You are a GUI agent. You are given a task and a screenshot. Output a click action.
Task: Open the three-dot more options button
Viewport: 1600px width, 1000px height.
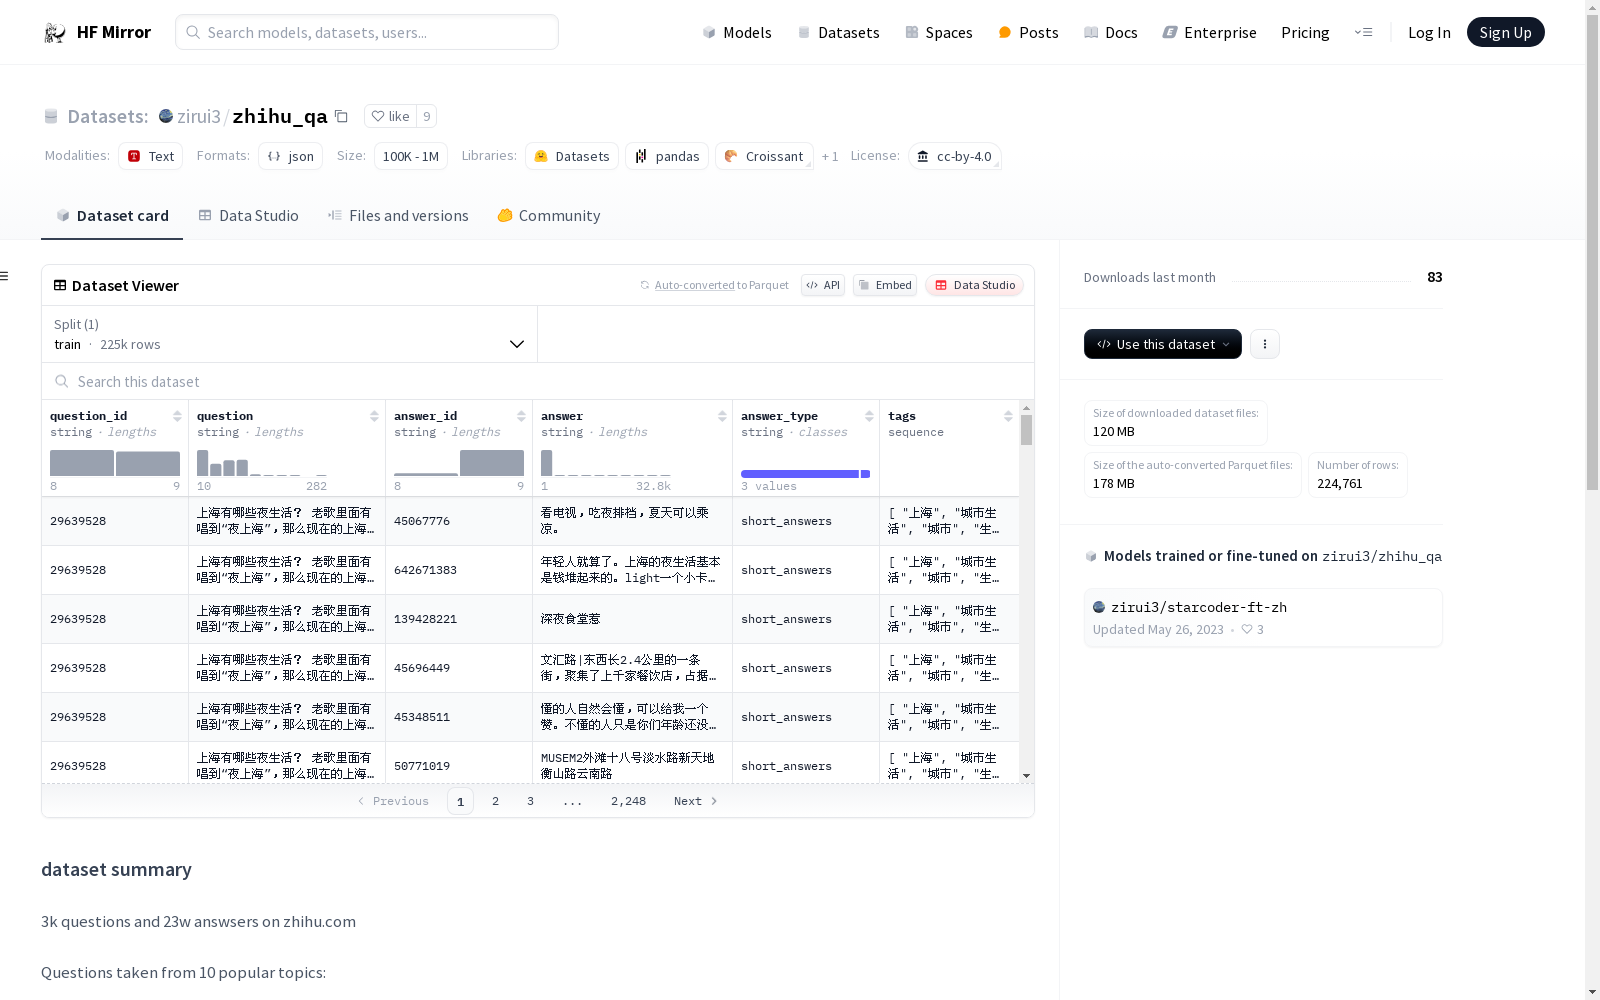pos(1265,344)
